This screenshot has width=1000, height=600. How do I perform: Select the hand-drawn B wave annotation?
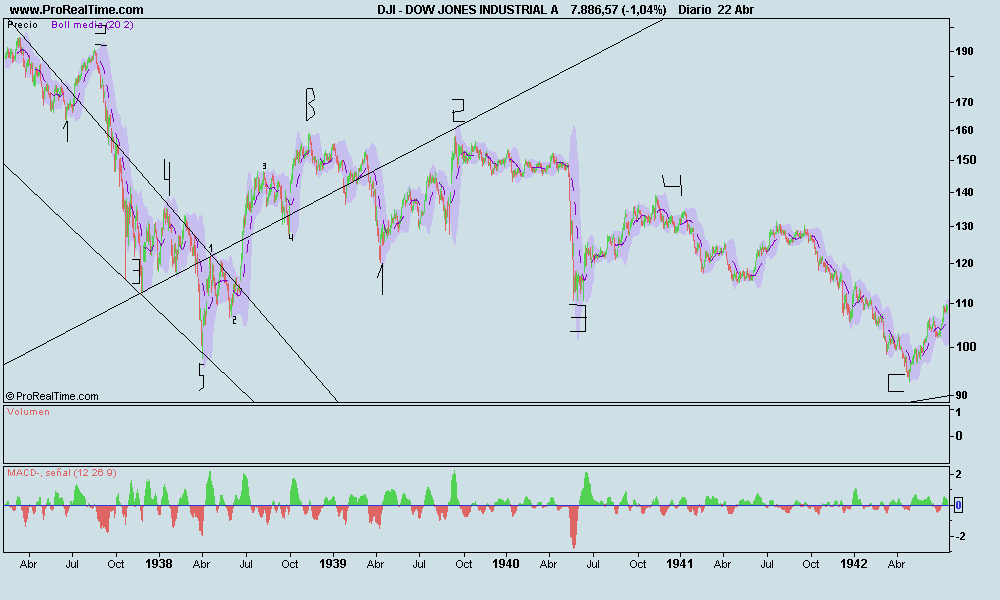pyautogui.click(x=310, y=105)
